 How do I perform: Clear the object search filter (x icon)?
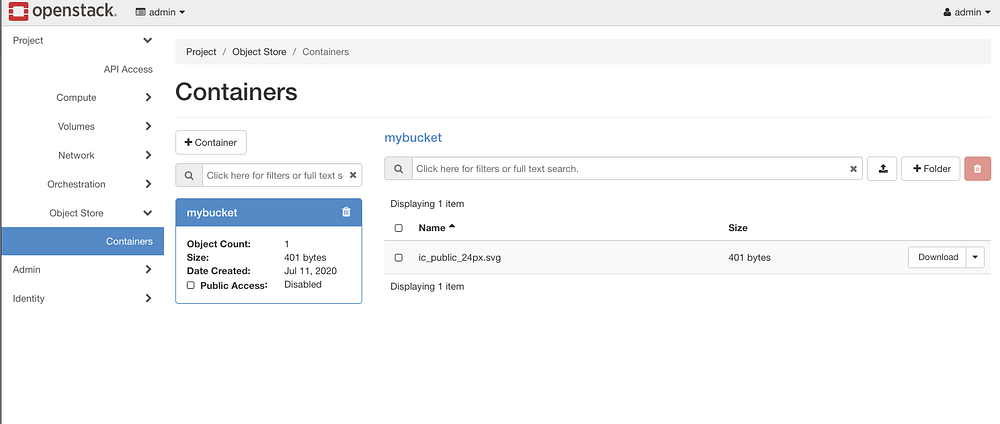point(853,169)
